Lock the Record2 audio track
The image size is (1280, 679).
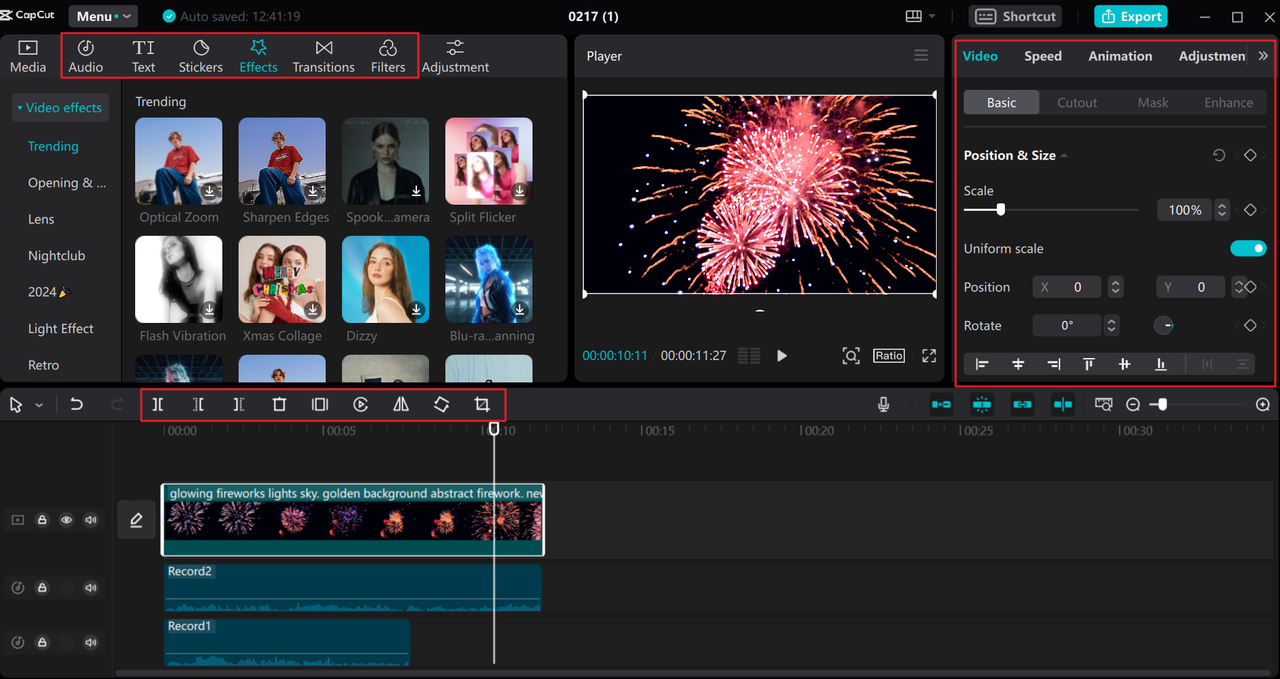(x=42, y=588)
